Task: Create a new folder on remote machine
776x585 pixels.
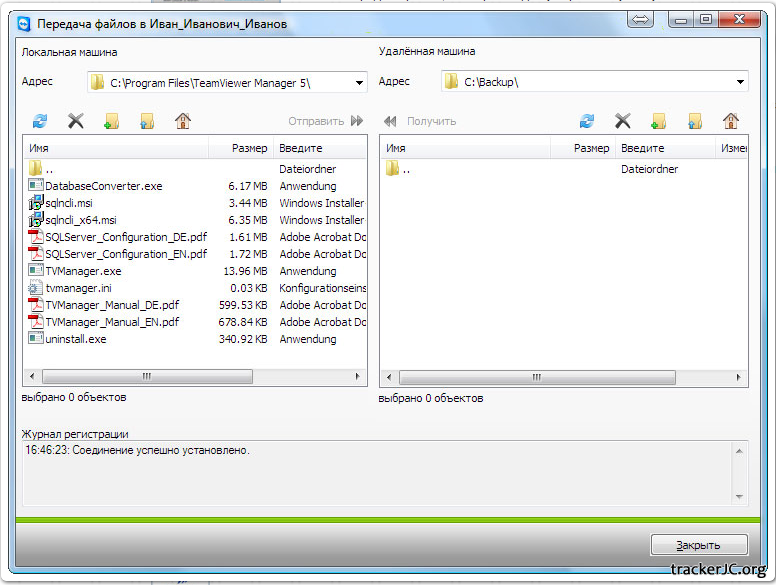Action: pos(658,121)
